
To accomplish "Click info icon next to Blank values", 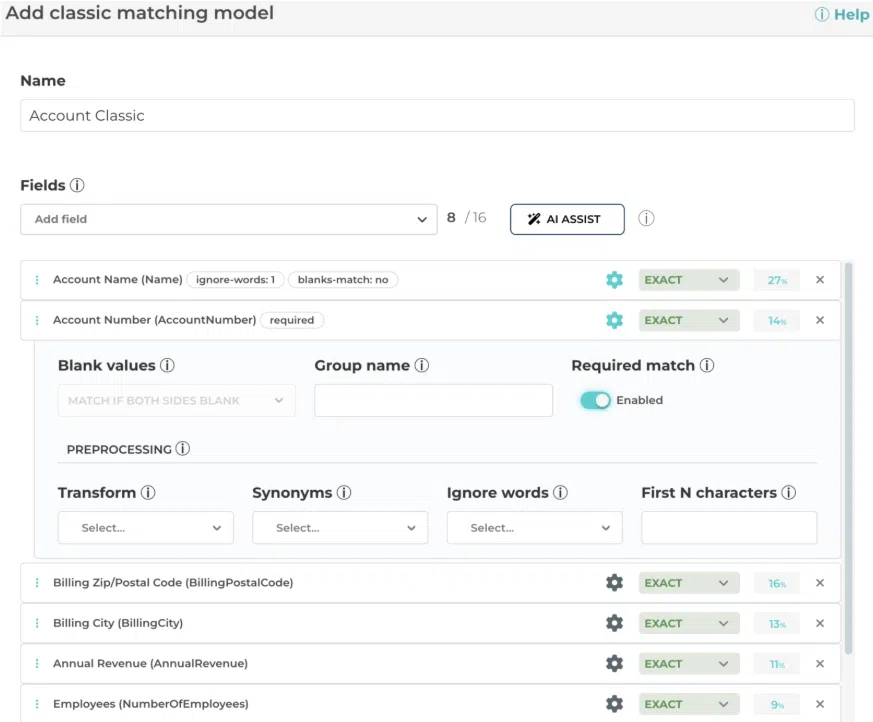I will [x=167, y=365].
